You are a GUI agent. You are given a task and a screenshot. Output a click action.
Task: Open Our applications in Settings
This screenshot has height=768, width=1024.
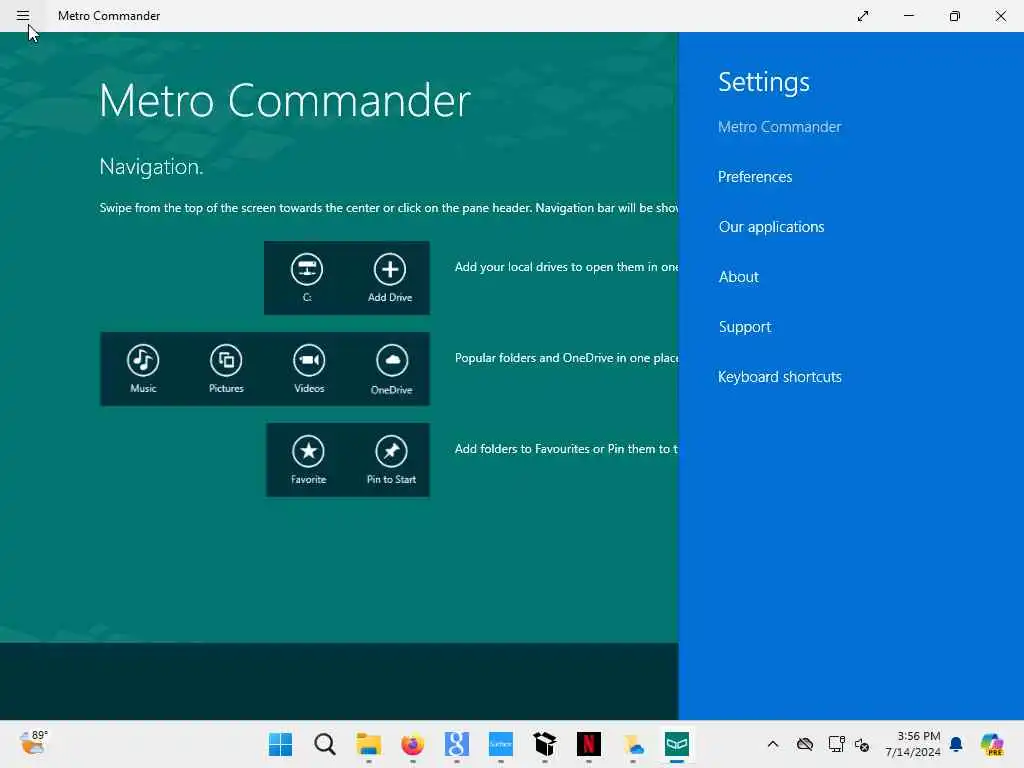coord(771,227)
